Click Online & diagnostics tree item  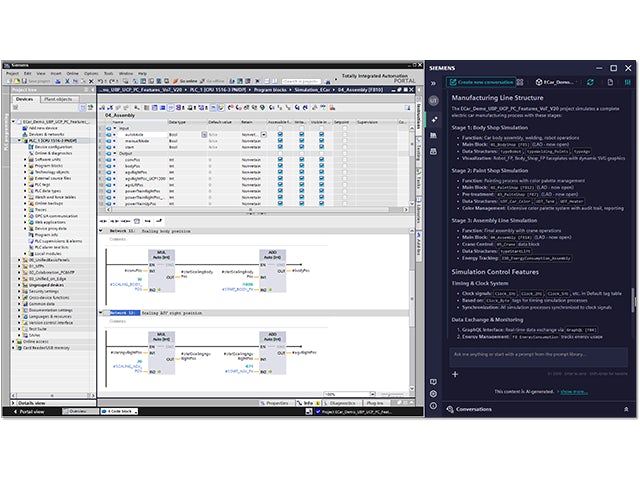pos(51,153)
